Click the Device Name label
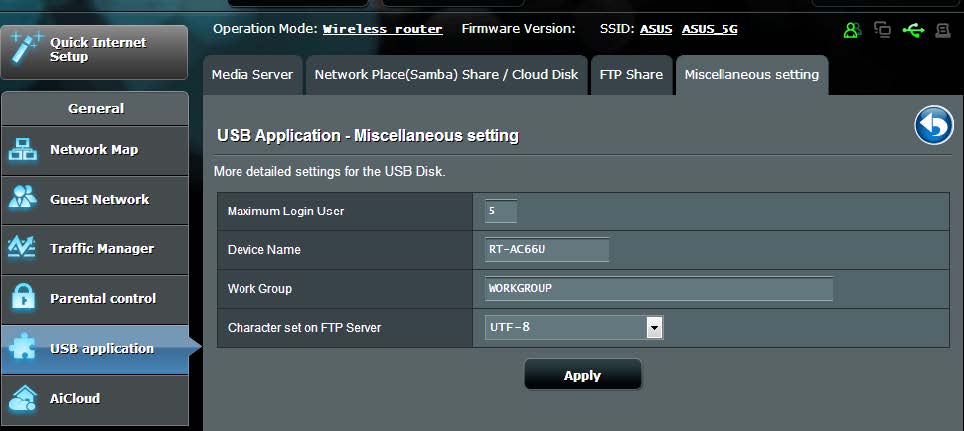This screenshot has width=964, height=431. 264,250
